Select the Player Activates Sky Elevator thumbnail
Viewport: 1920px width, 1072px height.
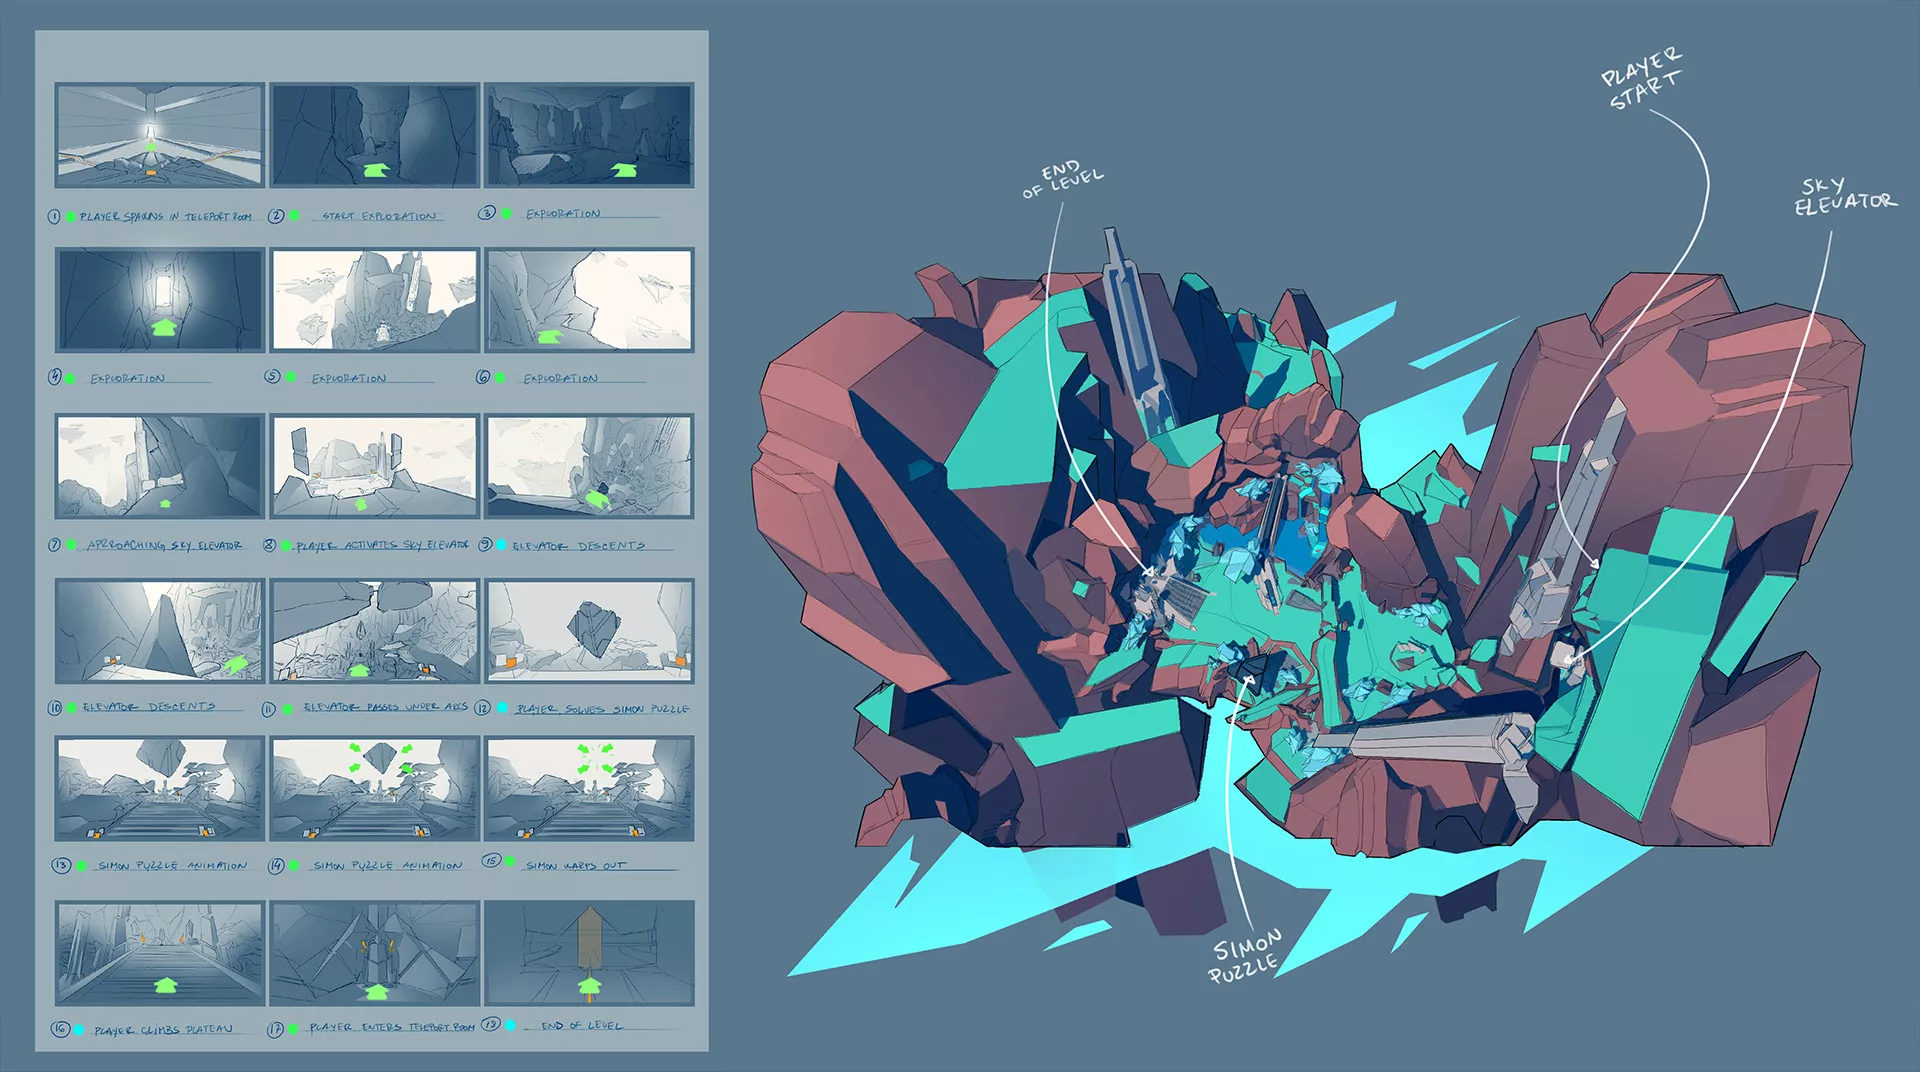click(x=374, y=466)
